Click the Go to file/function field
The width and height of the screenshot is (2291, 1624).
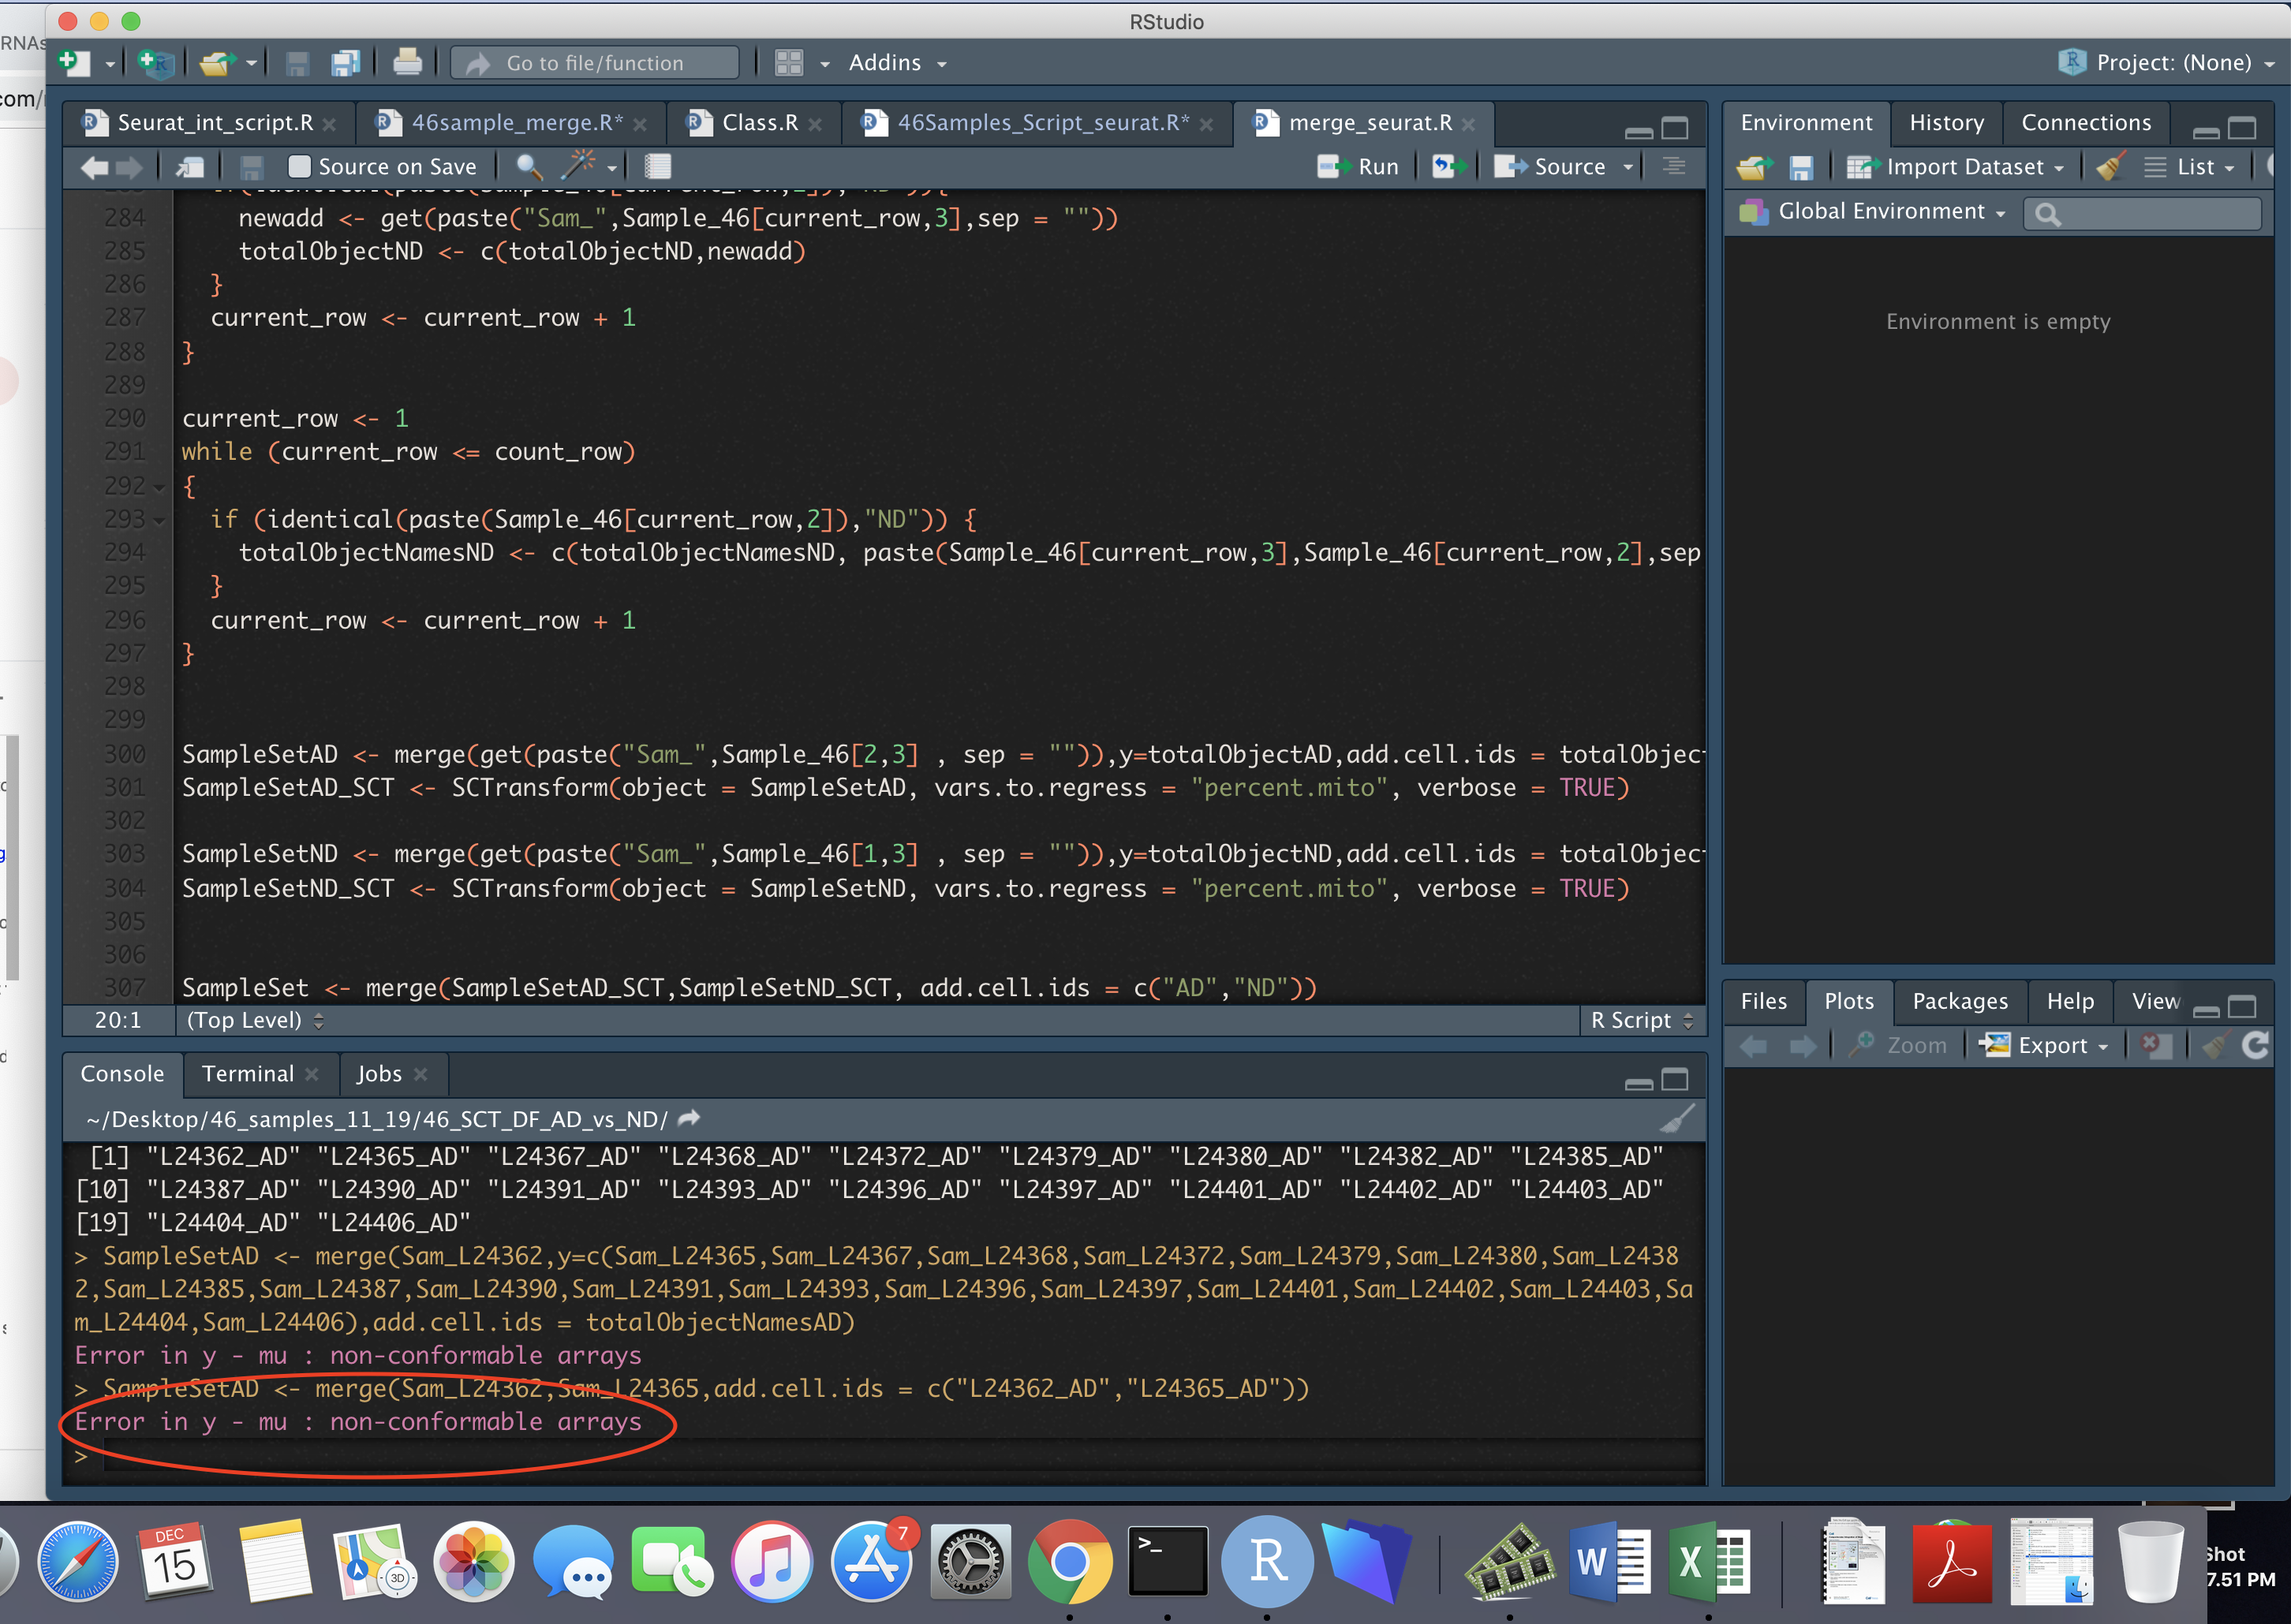[596, 63]
